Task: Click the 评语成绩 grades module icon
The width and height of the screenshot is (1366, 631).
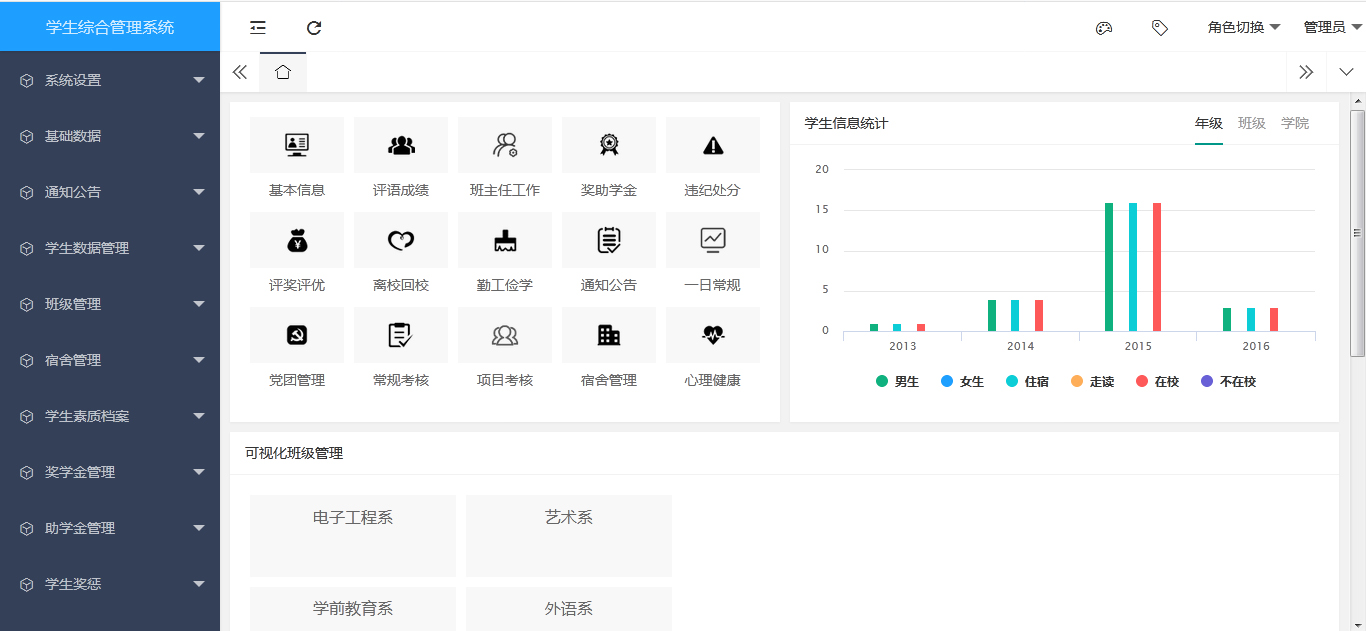Action: [400, 145]
